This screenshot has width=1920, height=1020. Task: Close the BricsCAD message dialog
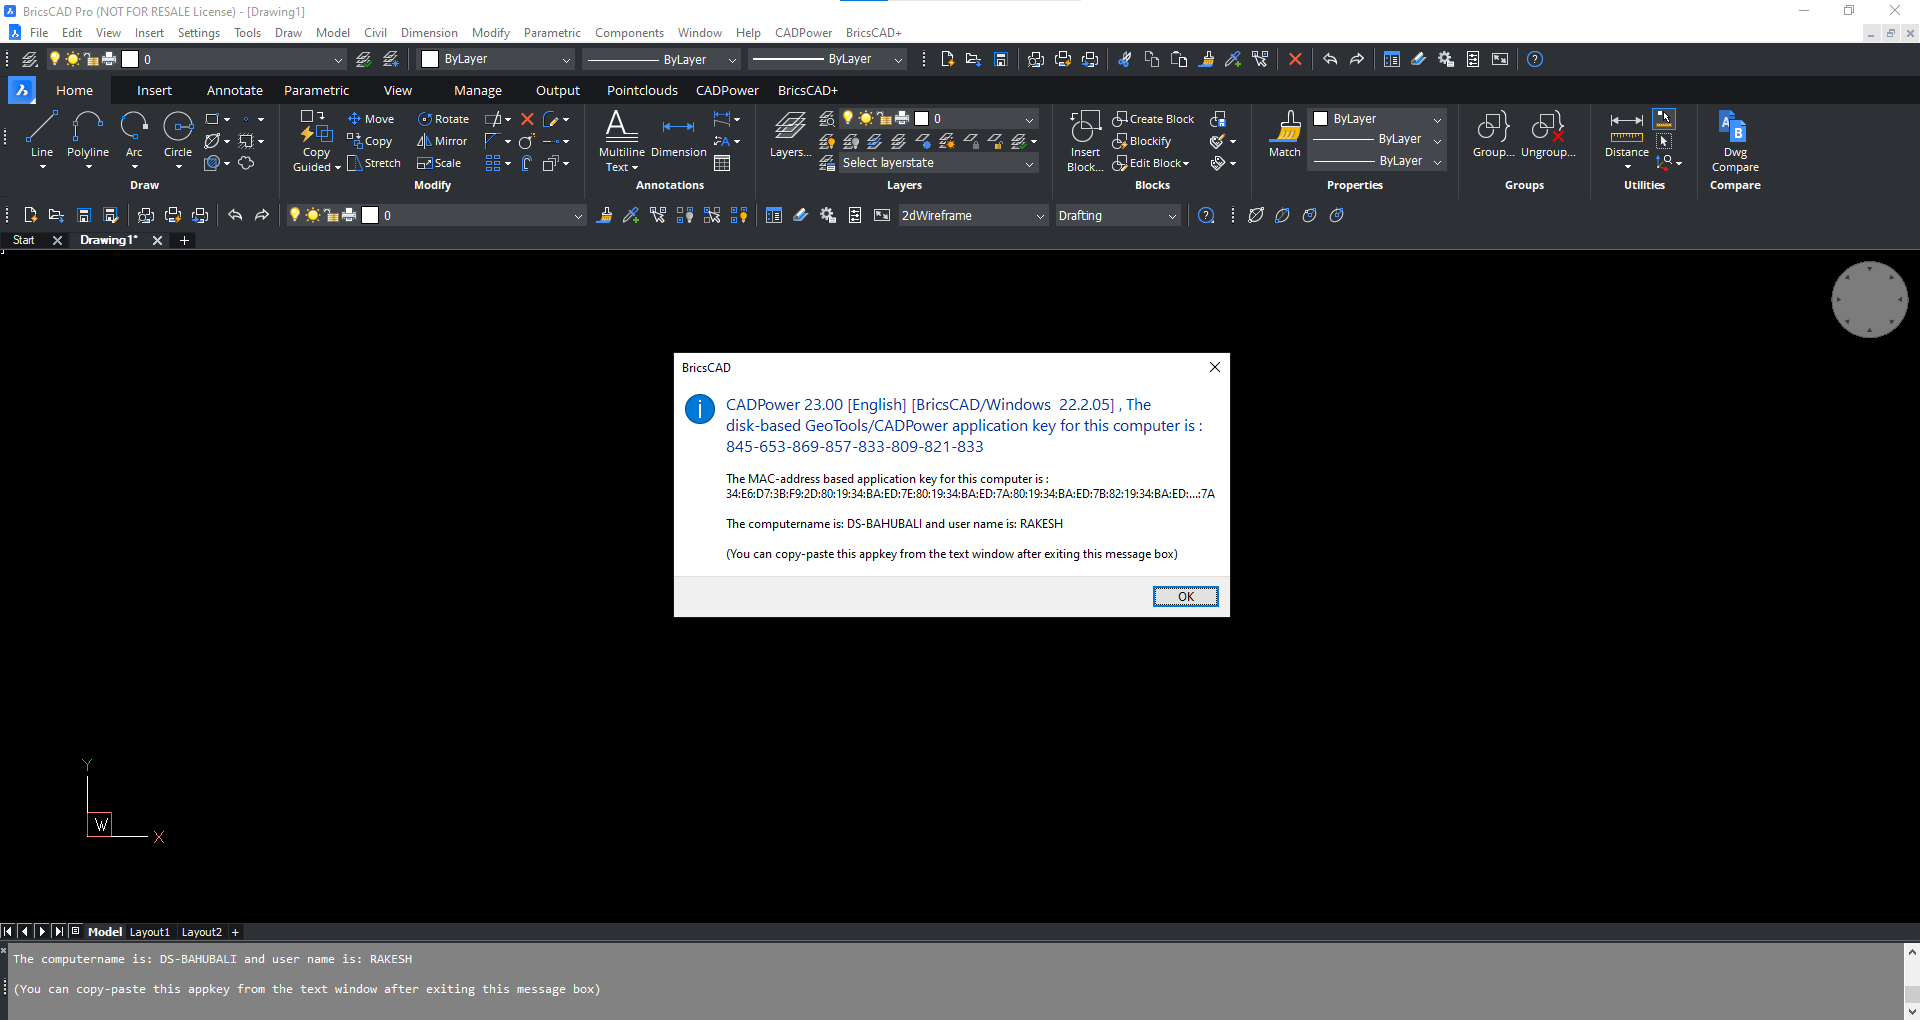(x=1214, y=367)
